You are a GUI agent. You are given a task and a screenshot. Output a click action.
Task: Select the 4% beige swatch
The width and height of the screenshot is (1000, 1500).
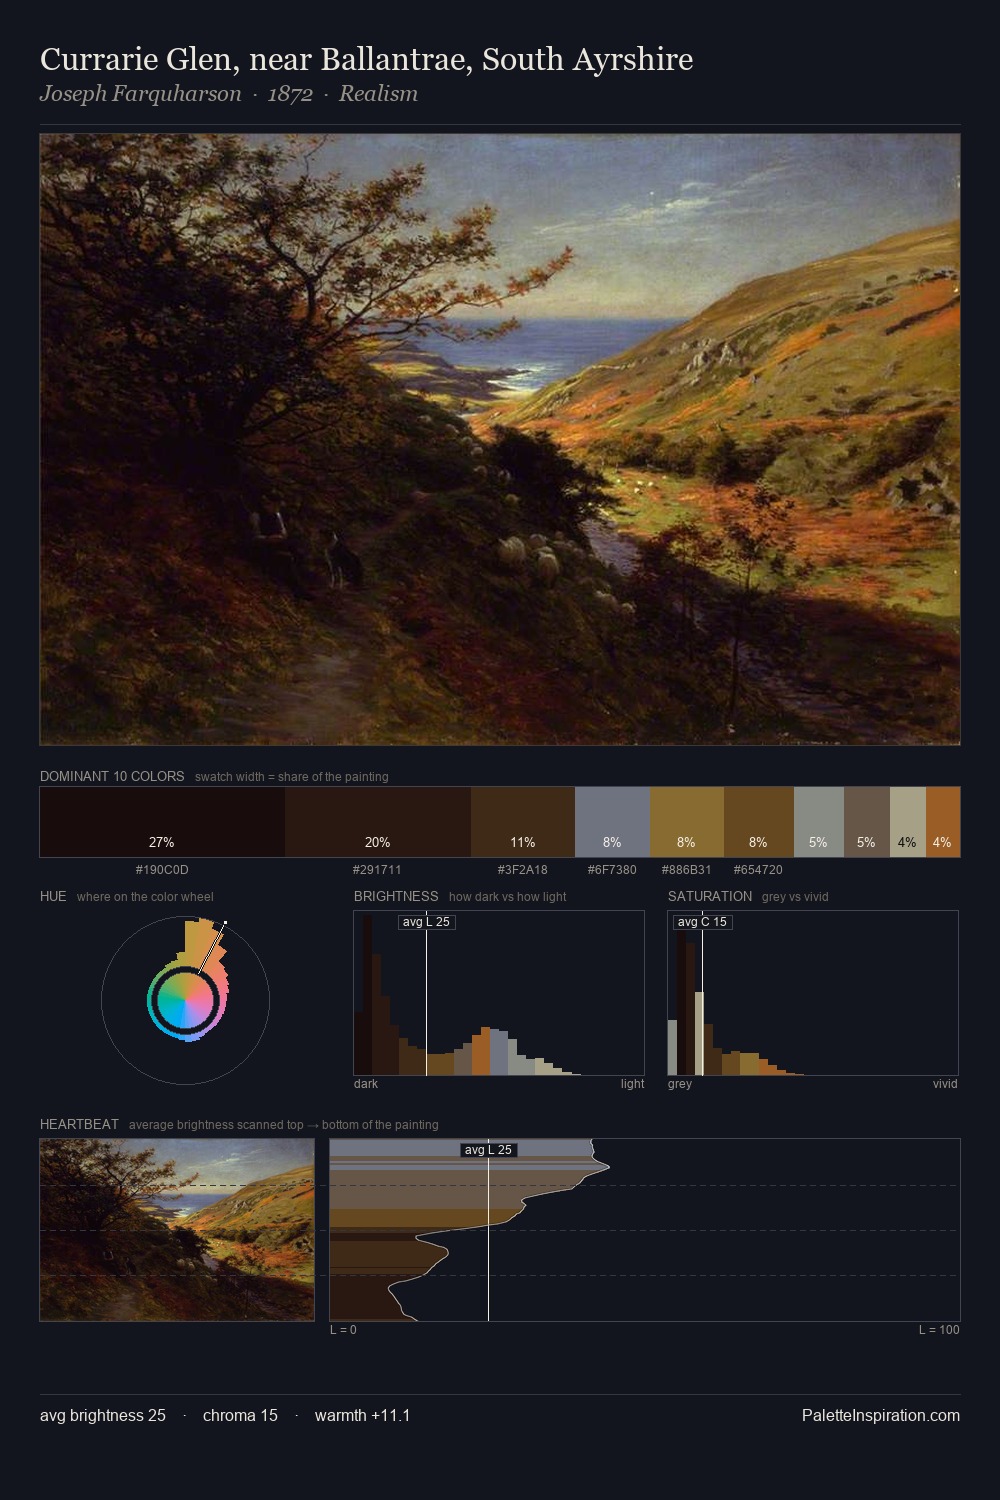tap(908, 822)
